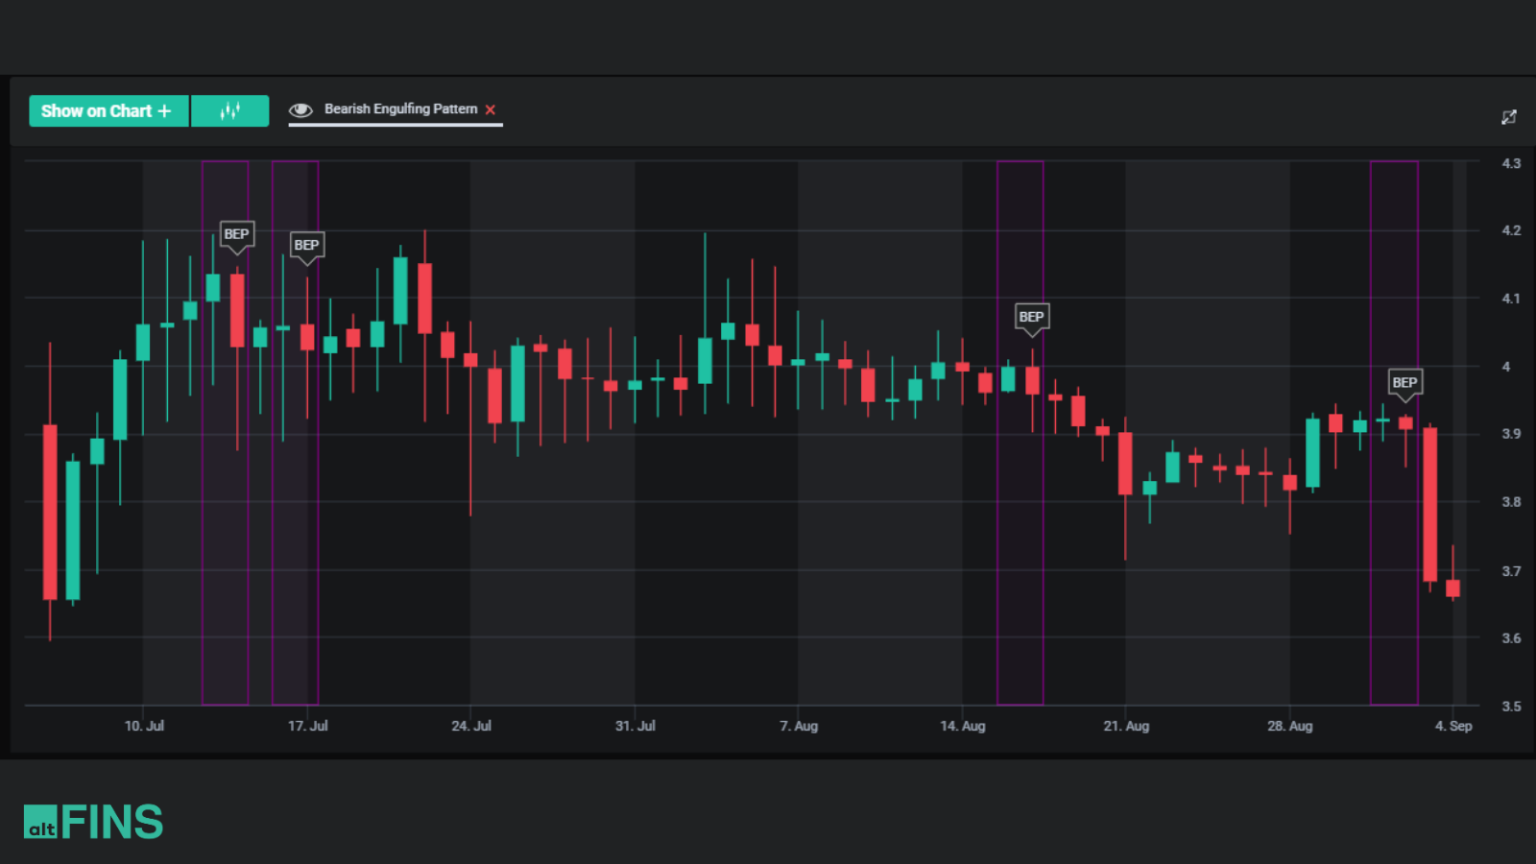Open the candlestick chart type icon
The width and height of the screenshot is (1536, 864).
[230, 111]
